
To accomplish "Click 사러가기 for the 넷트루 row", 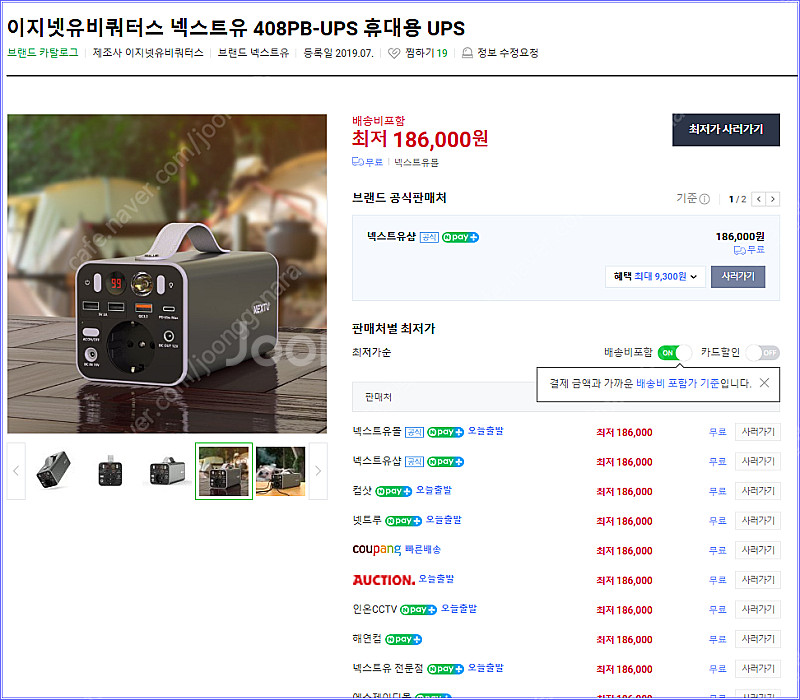I will pos(758,521).
